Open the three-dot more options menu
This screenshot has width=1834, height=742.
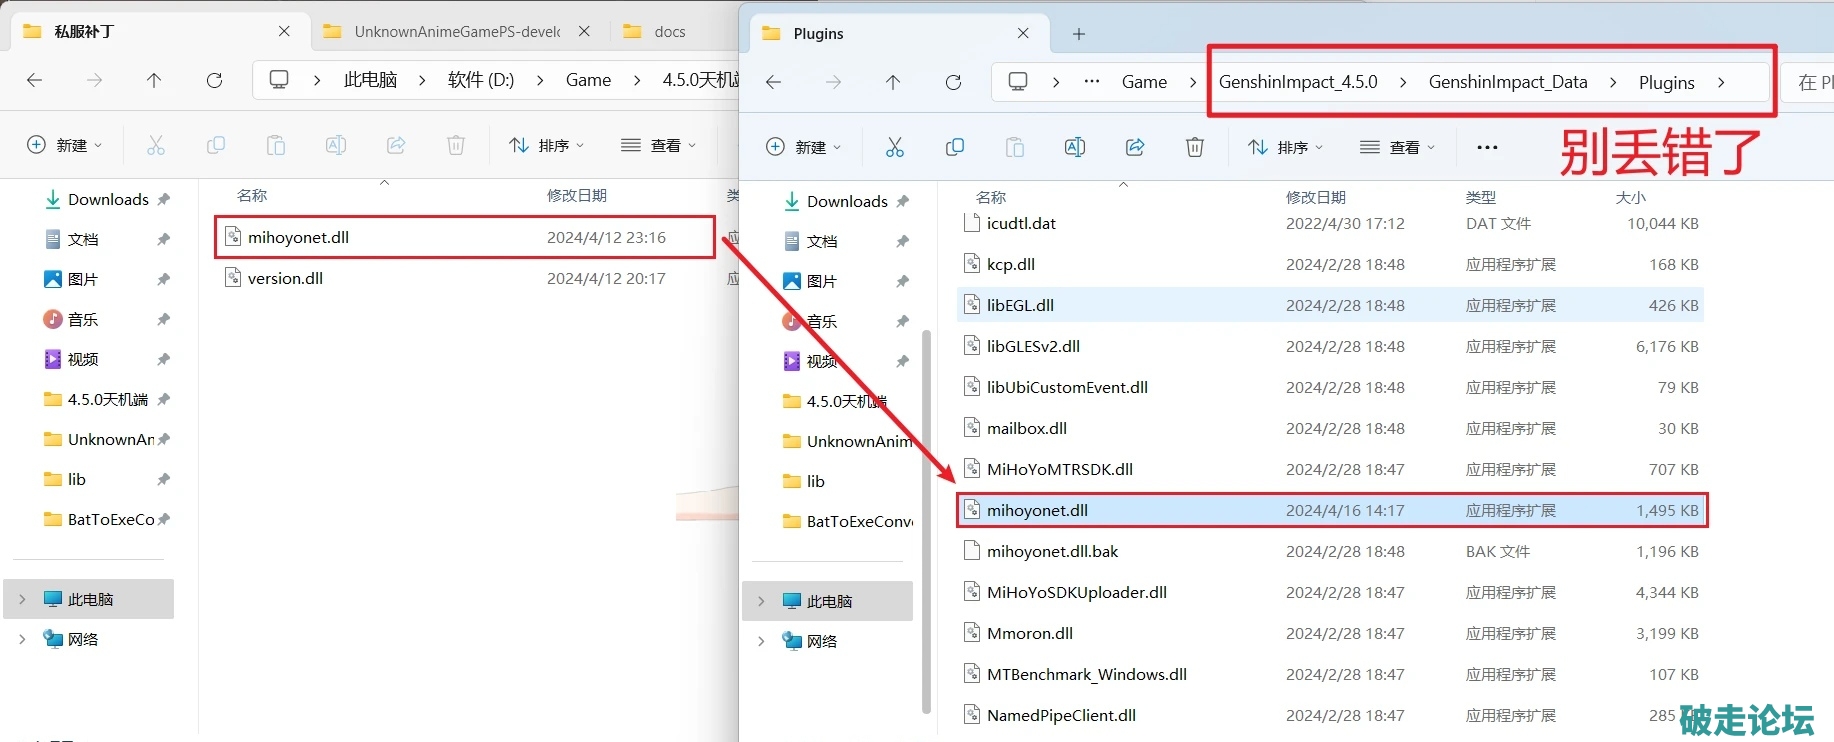(x=1487, y=148)
